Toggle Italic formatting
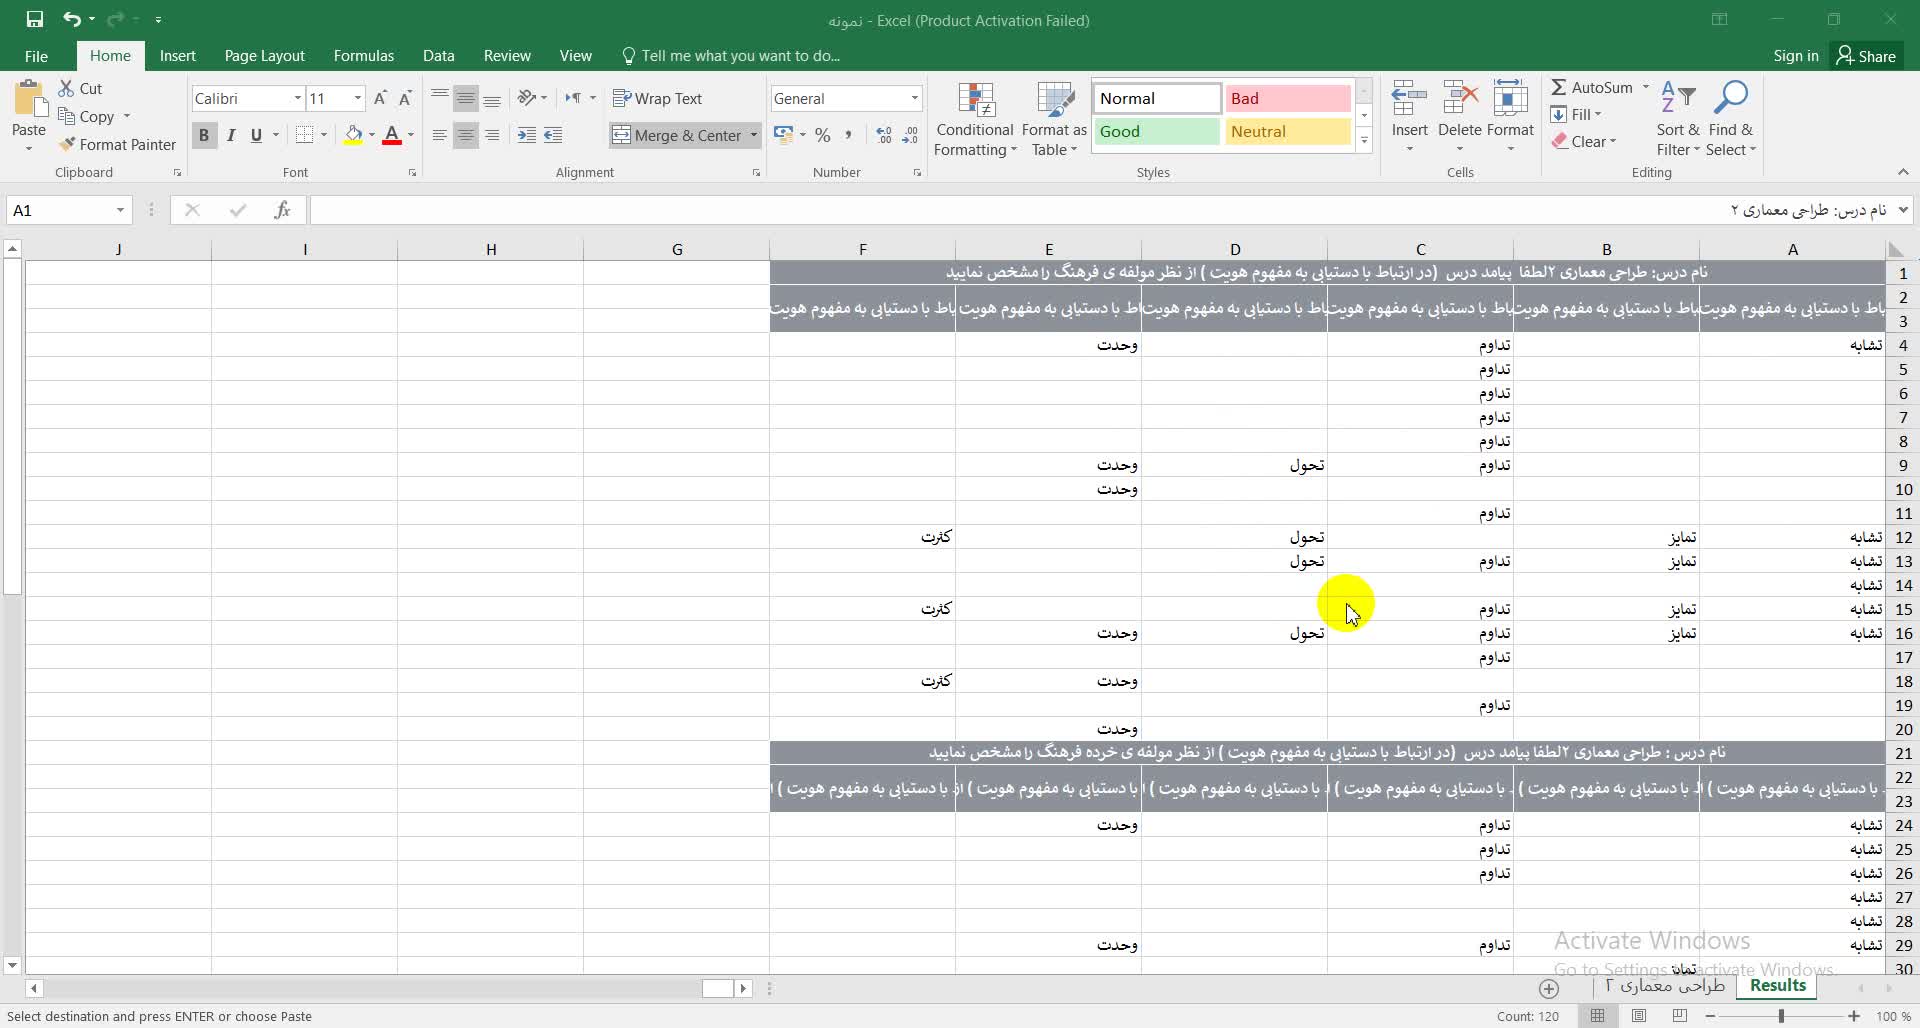The image size is (1920, 1028). pyautogui.click(x=231, y=135)
